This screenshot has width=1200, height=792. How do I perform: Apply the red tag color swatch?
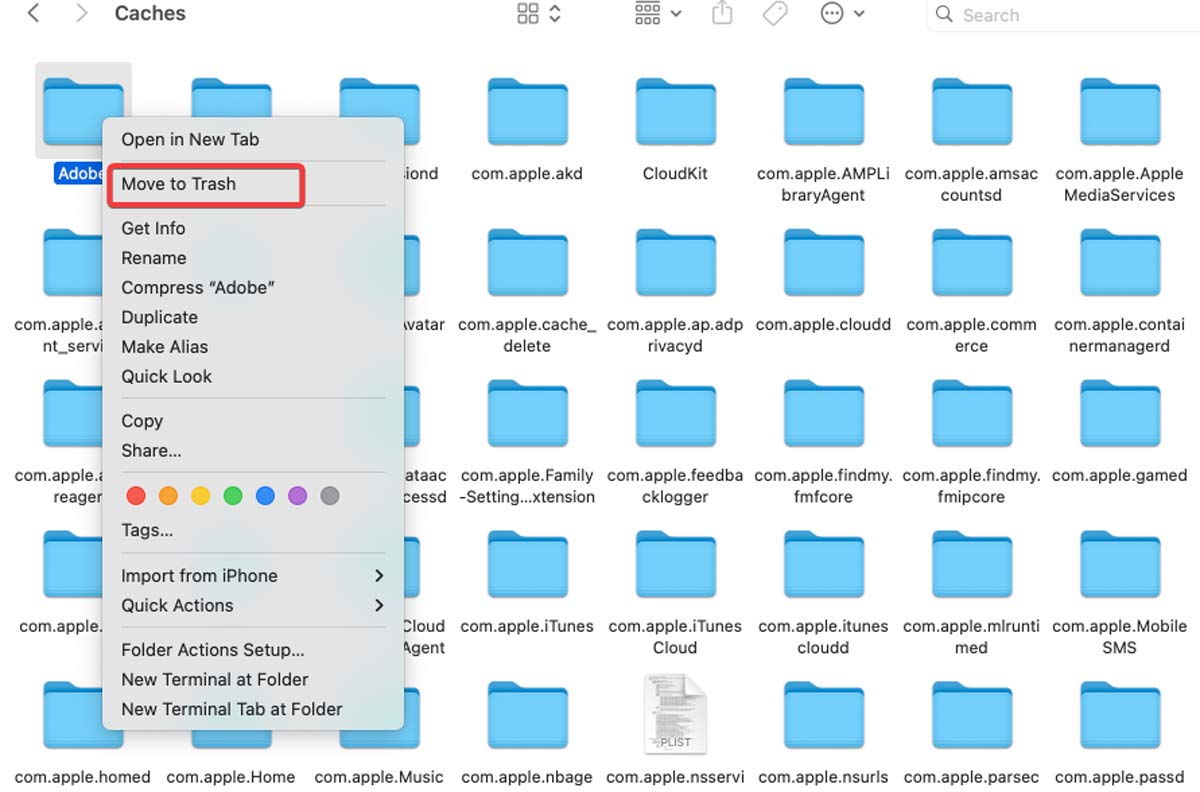click(x=136, y=494)
